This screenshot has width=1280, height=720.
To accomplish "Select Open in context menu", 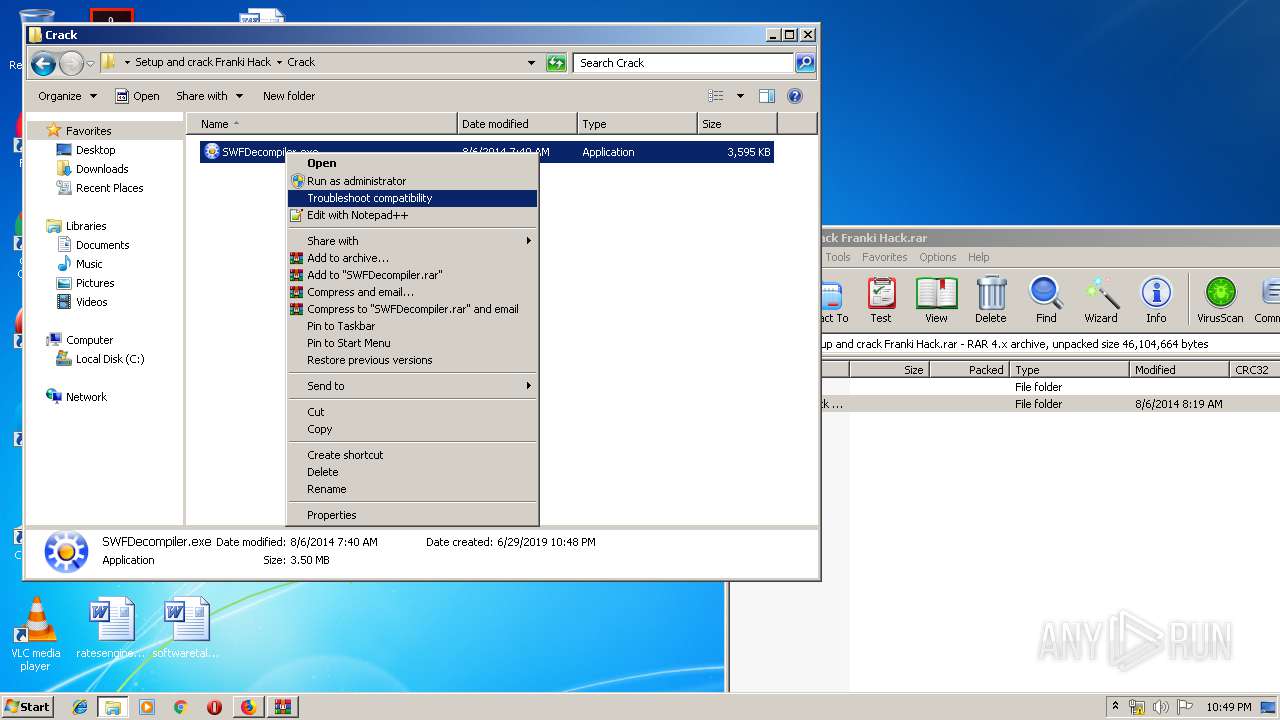I will click(x=412, y=163).
